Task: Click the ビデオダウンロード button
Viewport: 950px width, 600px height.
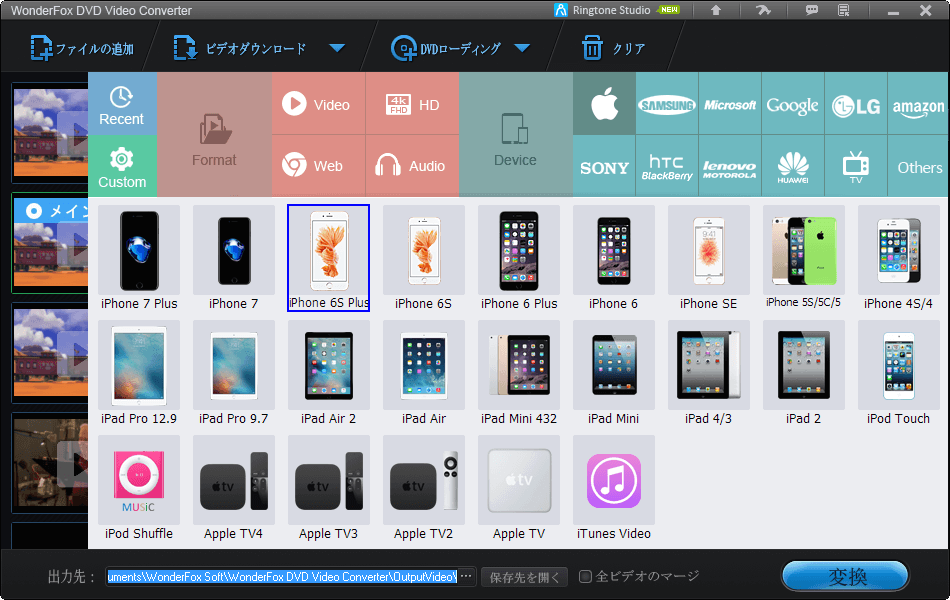Action: tap(240, 48)
